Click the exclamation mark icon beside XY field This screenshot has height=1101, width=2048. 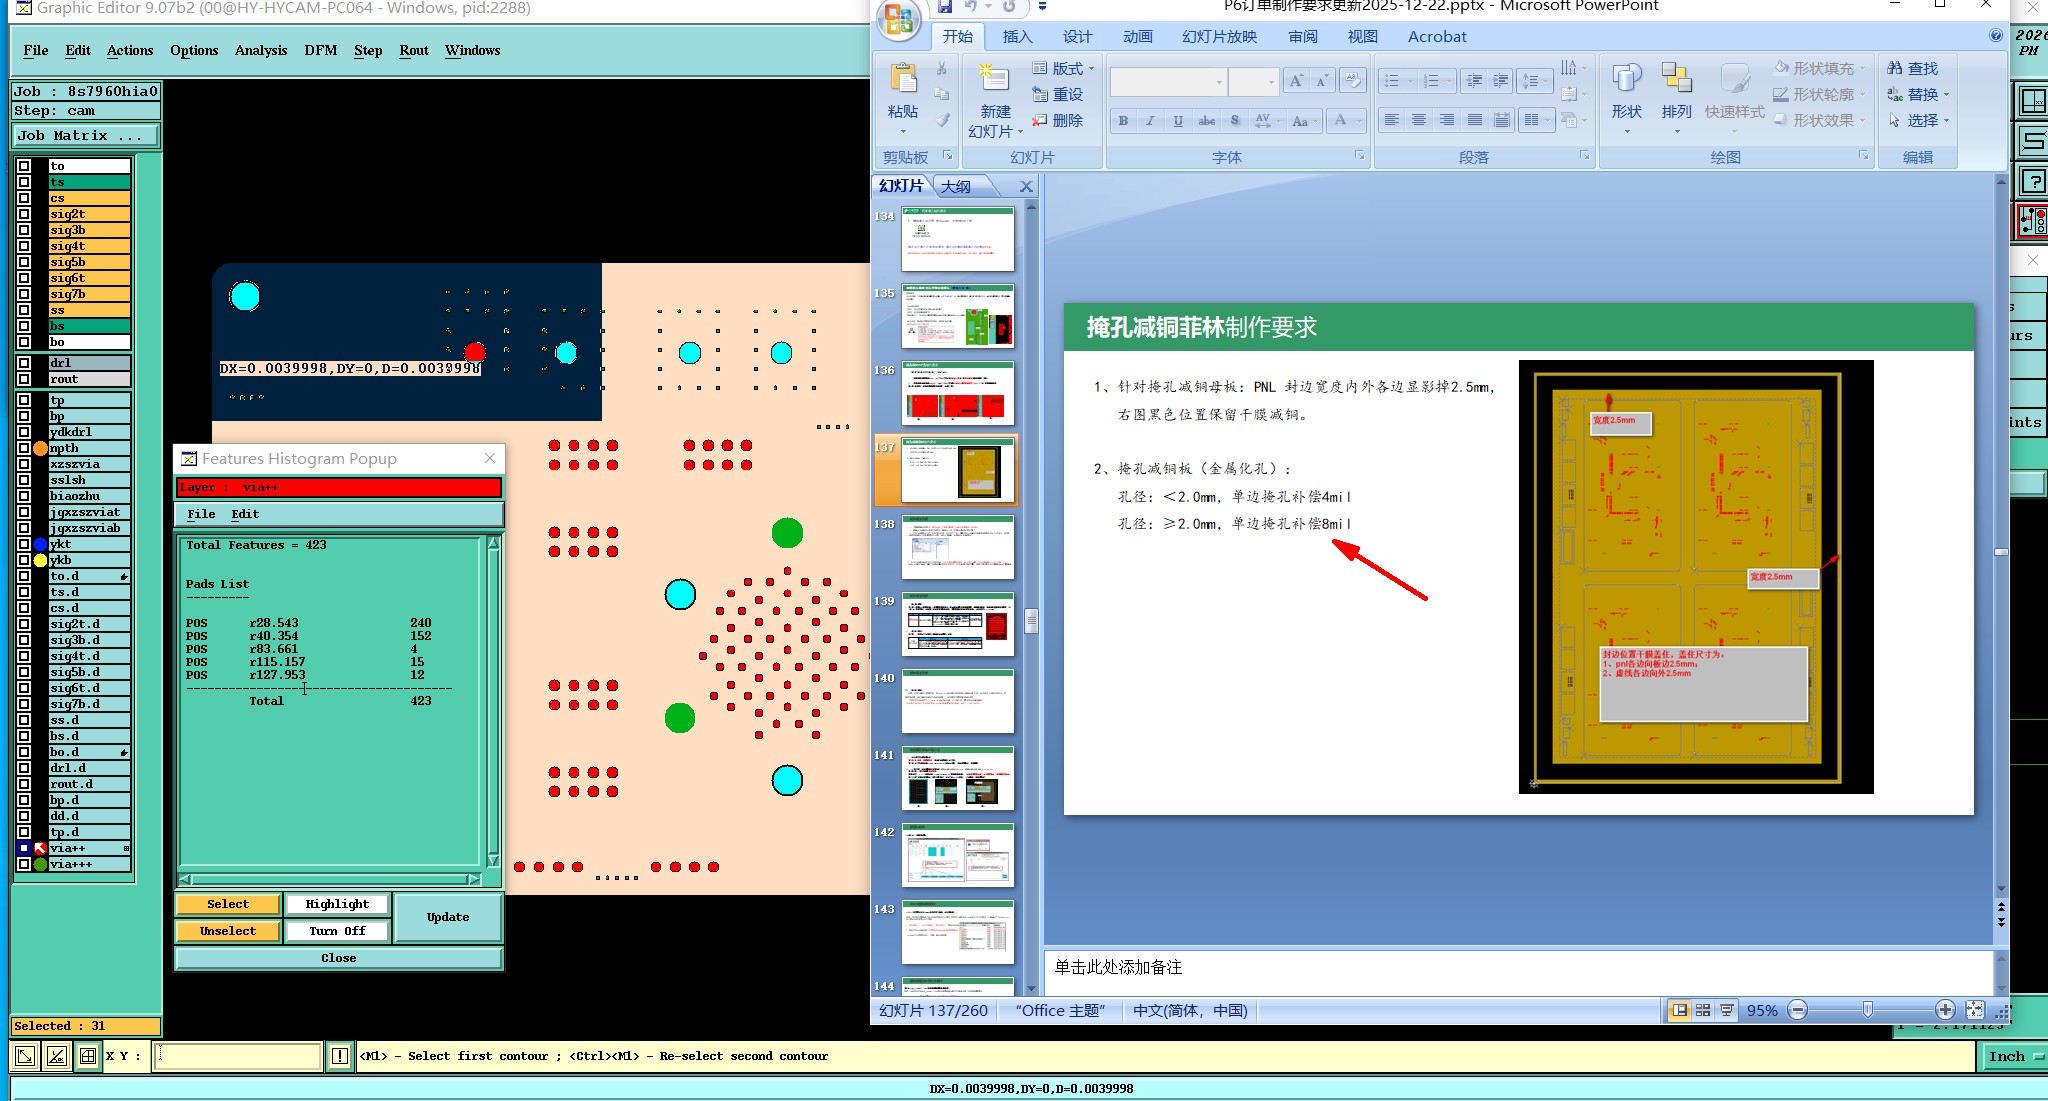click(x=340, y=1056)
